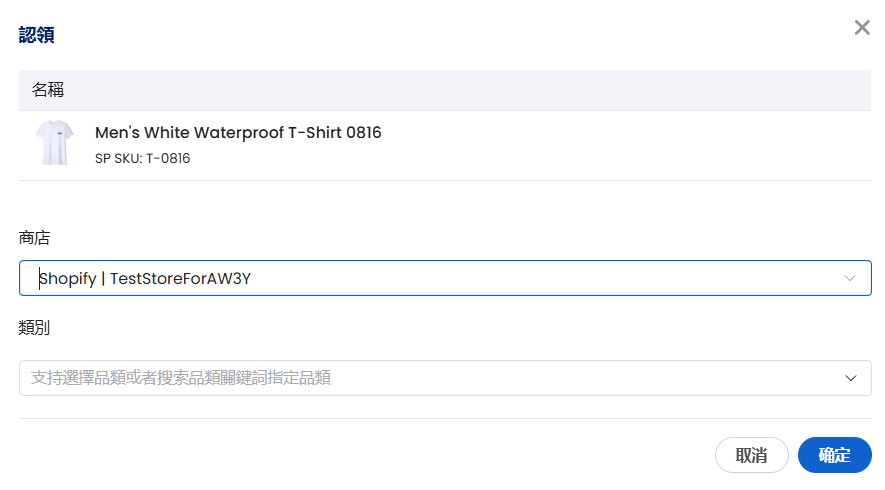This screenshot has height=490, width=885.
Task: Select the SP SKU: T-0816 text
Action: (x=142, y=158)
